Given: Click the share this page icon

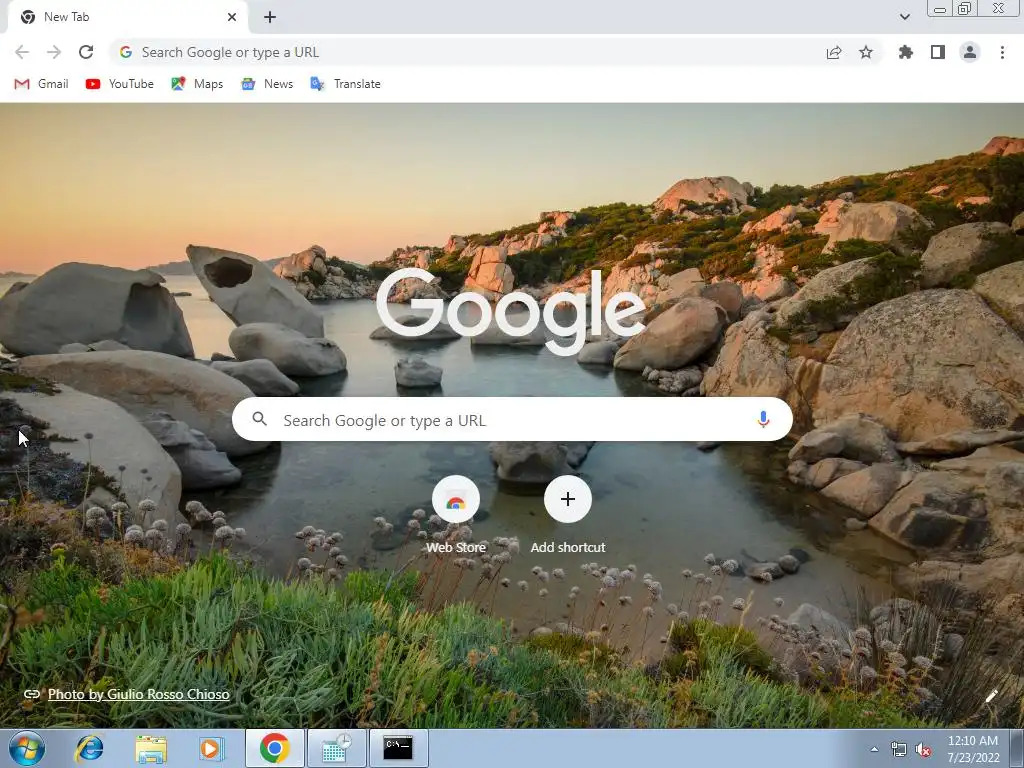Looking at the screenshot, I should (x=834, y=52).
